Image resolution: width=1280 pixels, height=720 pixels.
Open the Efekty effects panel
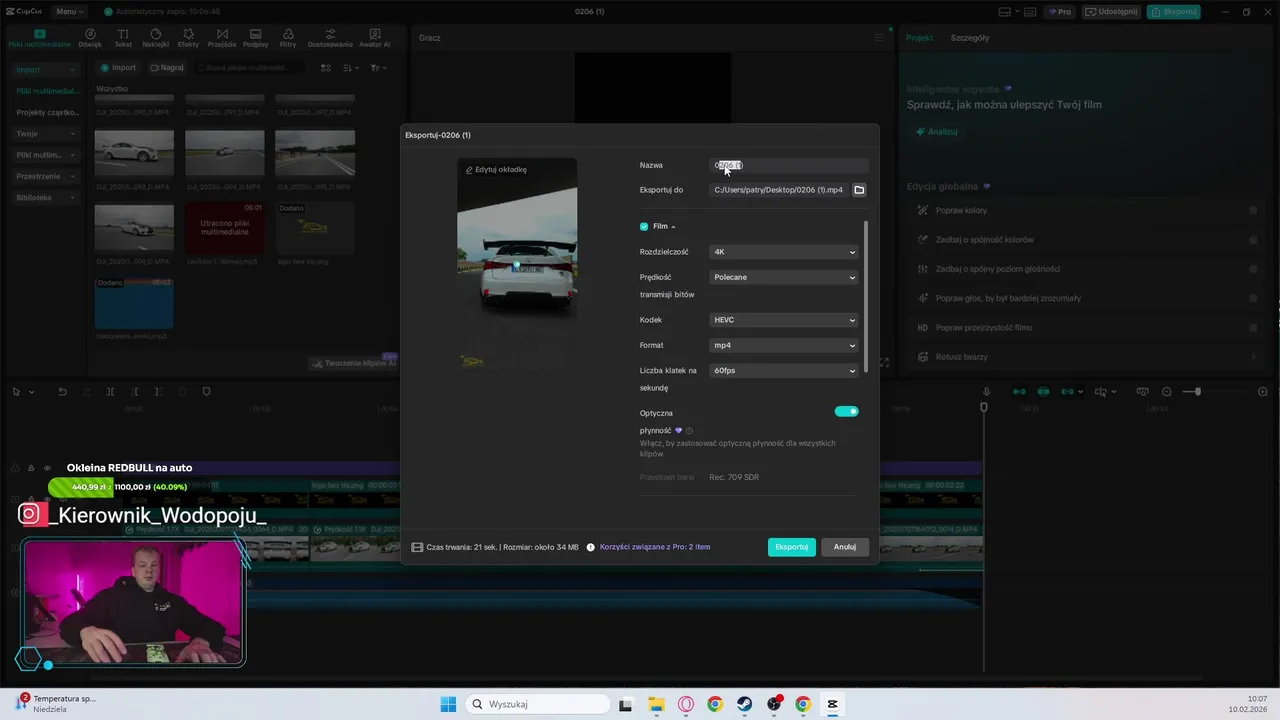tap(188, 38)
